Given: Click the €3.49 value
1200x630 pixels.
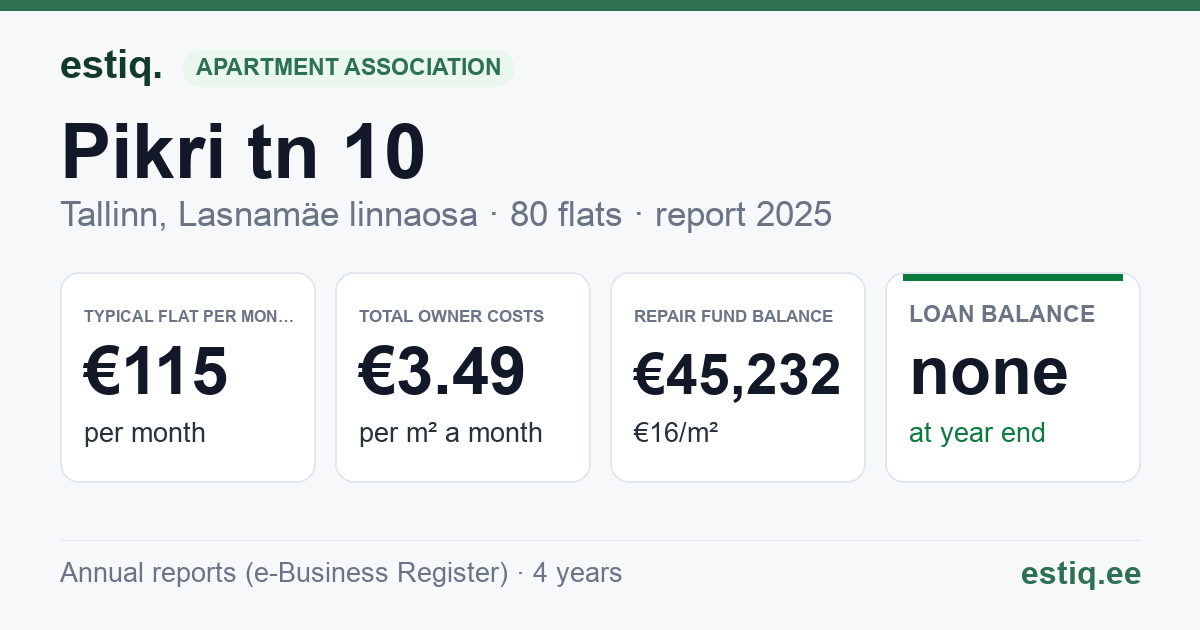Looking at the screenshot, I should click(x=442, y=372).
